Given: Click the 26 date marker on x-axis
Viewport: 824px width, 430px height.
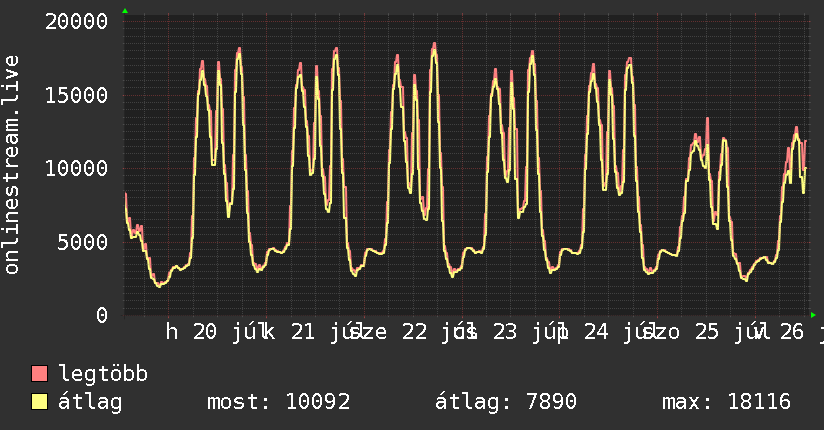Looking at the screenshot, I should pyautogui.click(x=791, y=332).
